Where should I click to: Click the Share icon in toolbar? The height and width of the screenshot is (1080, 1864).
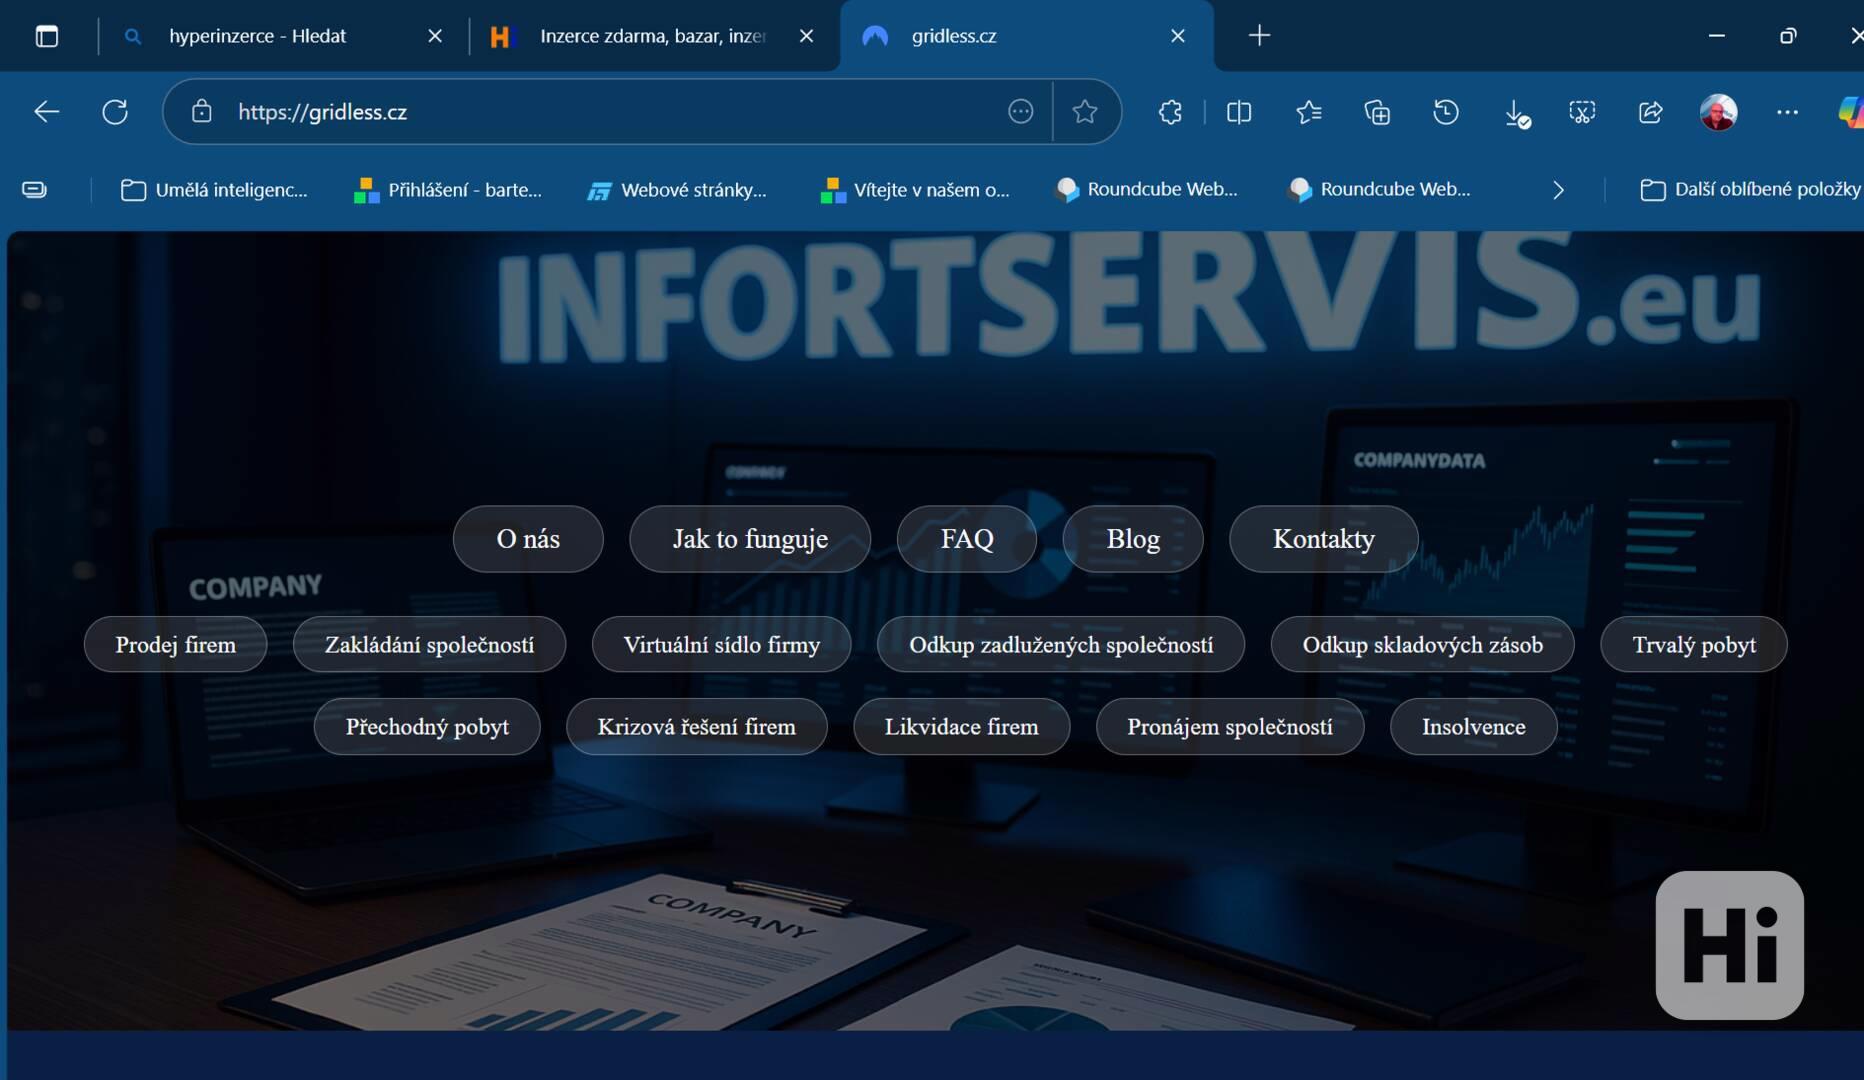click(x=1650, y=112)
